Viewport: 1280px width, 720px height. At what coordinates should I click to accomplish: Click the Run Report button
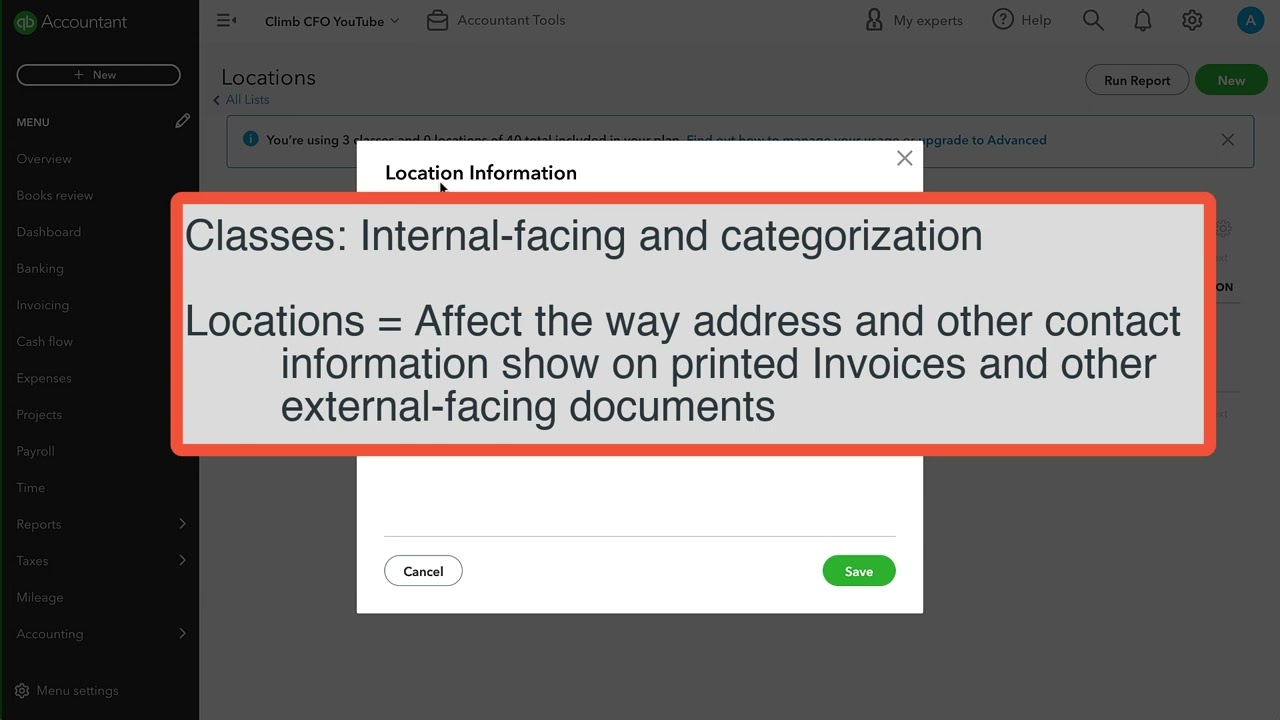(x=1137, y=80)
